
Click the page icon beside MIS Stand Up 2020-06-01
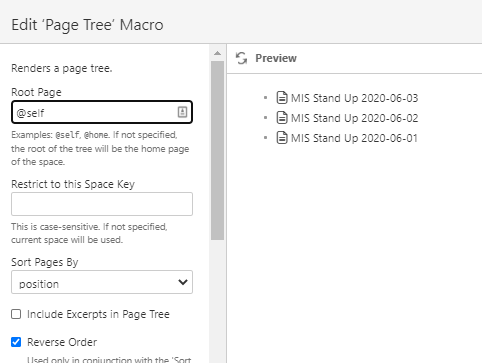[282, 138]
